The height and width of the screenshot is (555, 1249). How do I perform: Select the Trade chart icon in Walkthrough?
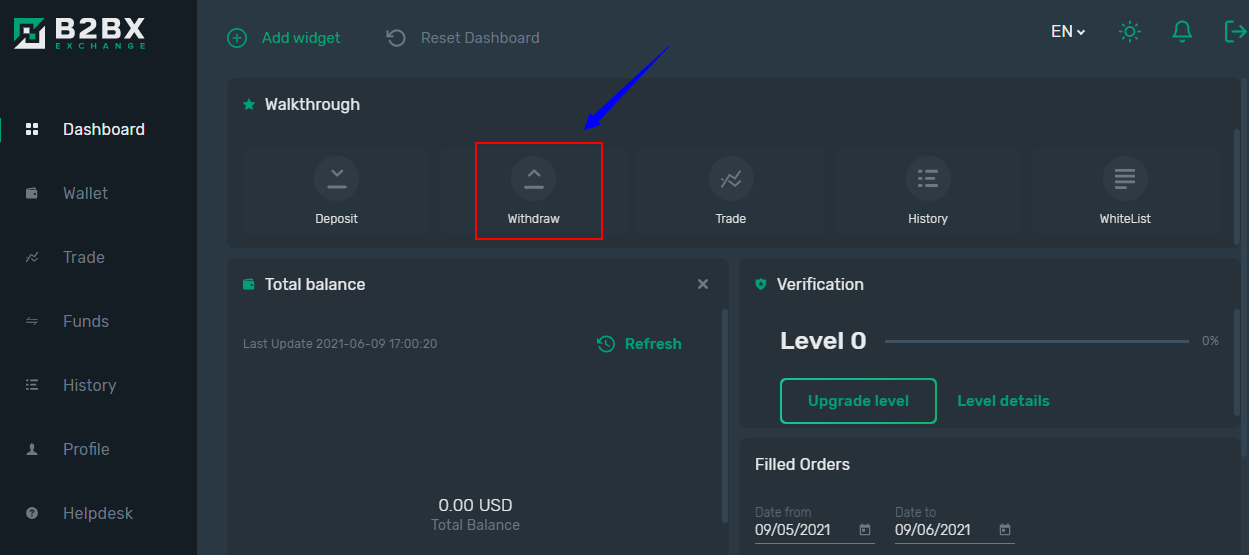(x=731, y=179)
